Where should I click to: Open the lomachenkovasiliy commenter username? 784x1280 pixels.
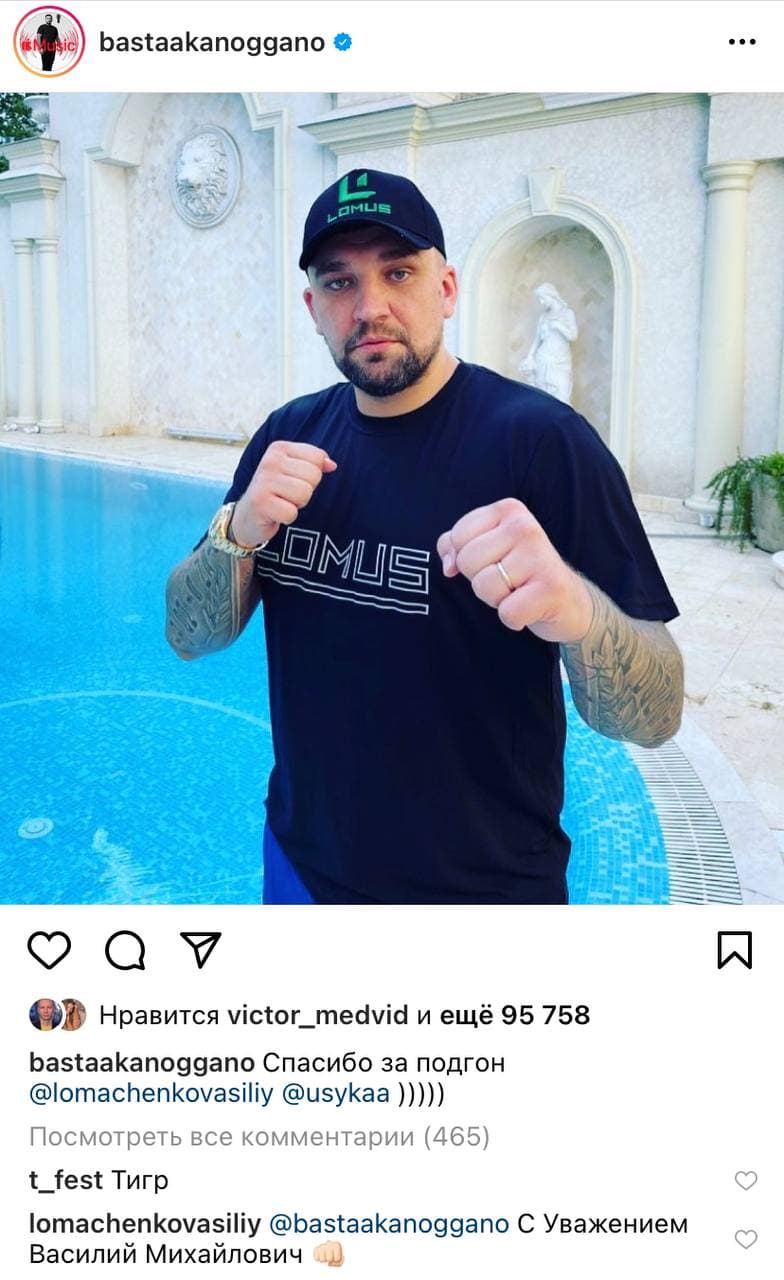point(145,1225)
